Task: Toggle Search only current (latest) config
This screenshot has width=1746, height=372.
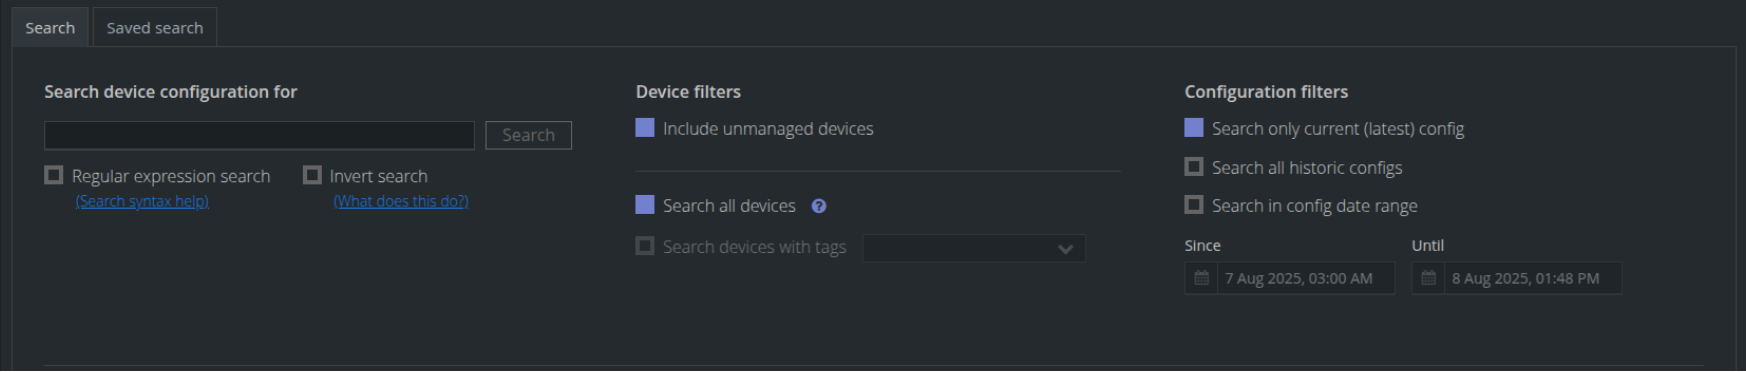Action: [x=1194, y=128]
